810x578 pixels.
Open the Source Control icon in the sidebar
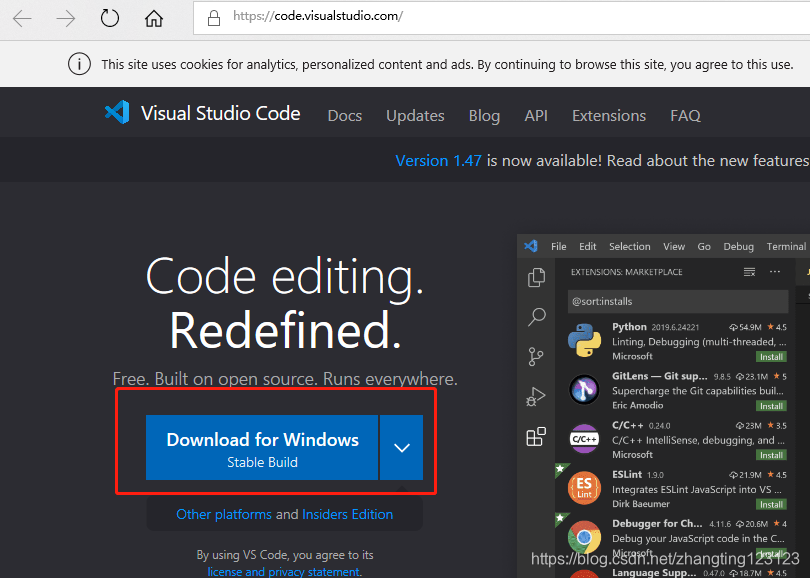point(535,356)
